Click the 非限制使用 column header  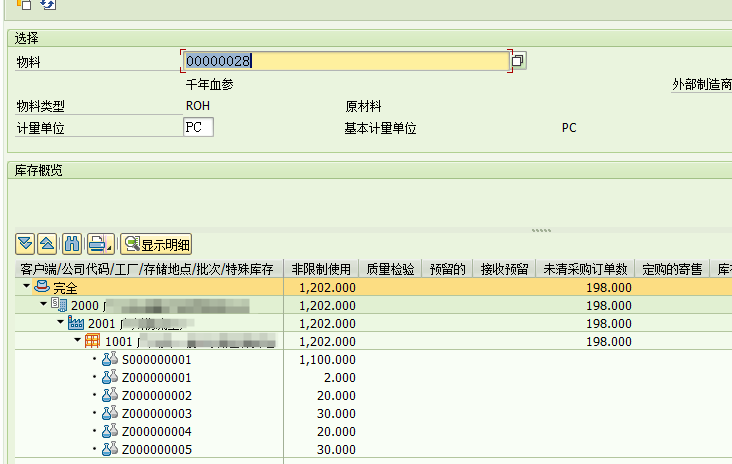[x=322, y=269]
